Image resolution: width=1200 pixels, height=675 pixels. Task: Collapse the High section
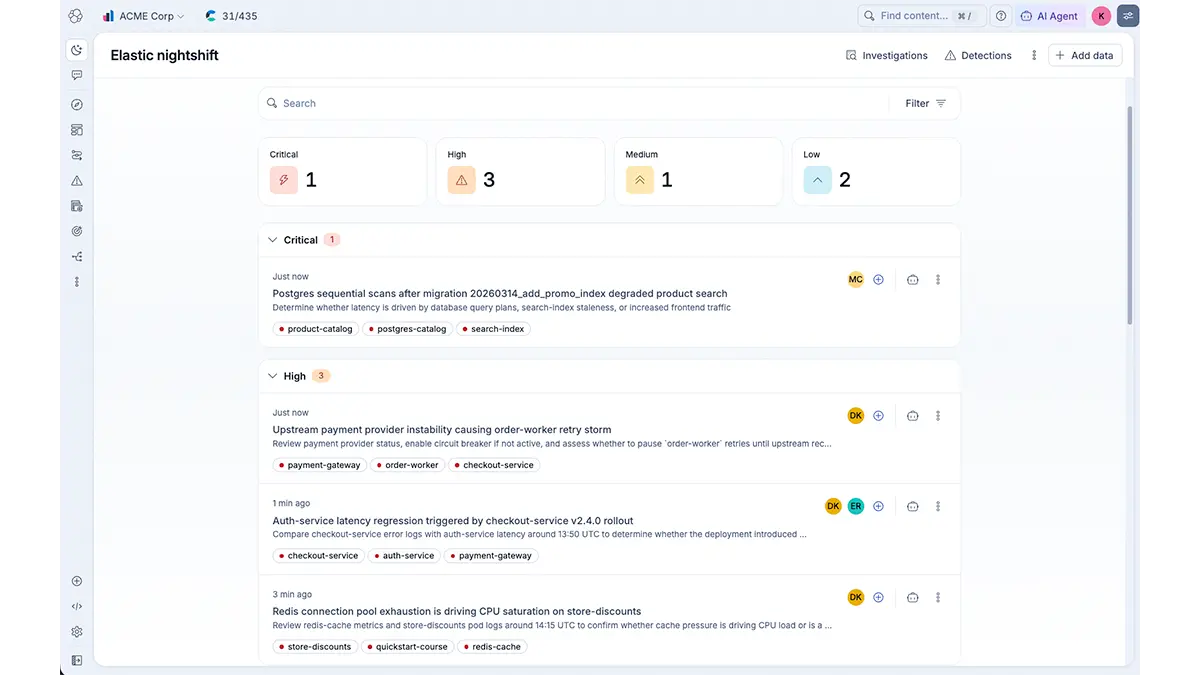272,376
